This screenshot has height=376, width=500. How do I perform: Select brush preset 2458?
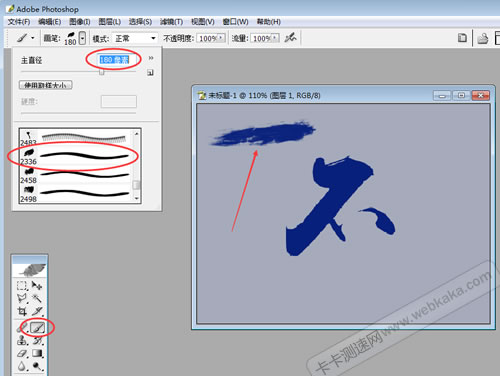76,175
